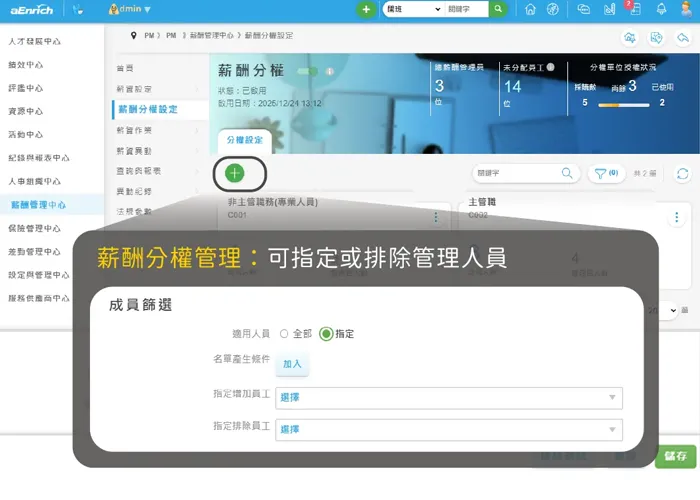The image size is (700, 500).
Task: Expand 薪資設定 submenu arrow
Action: click(197, 89)
